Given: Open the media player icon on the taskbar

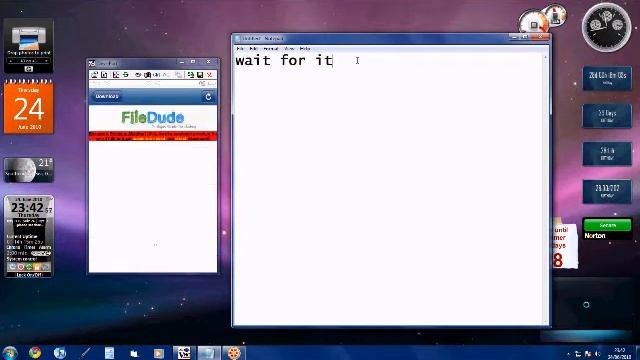Looking at the screenshot, I should (x=159, y=353).
